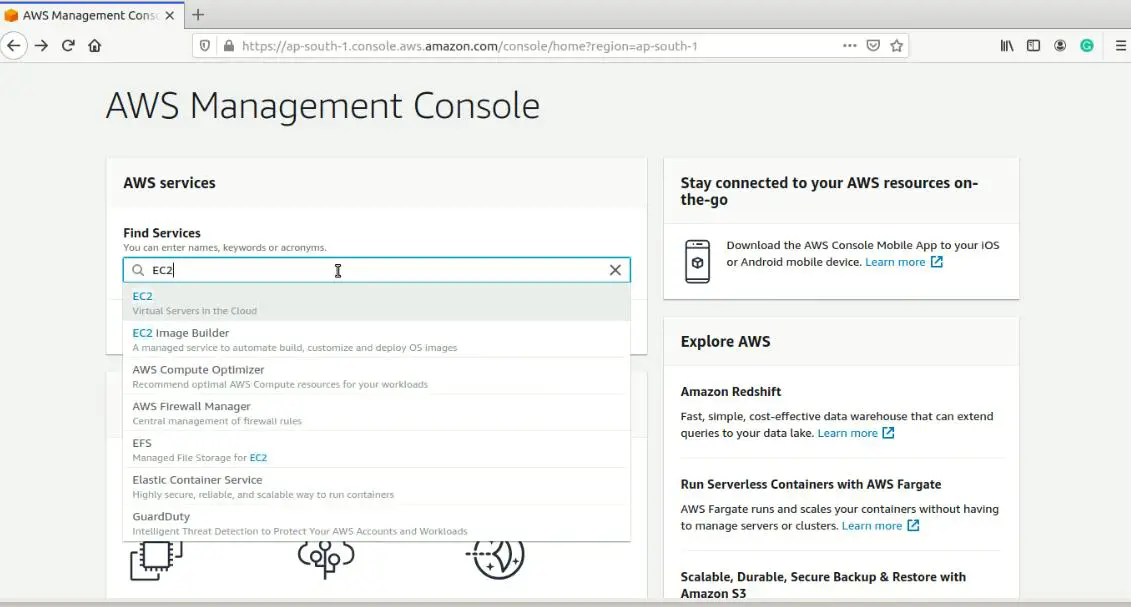The height and width of the screenshot is (607, 1131).
Task: Open the Firefox Library icon
Action: pyautogui.click(x=1007, y=45)
